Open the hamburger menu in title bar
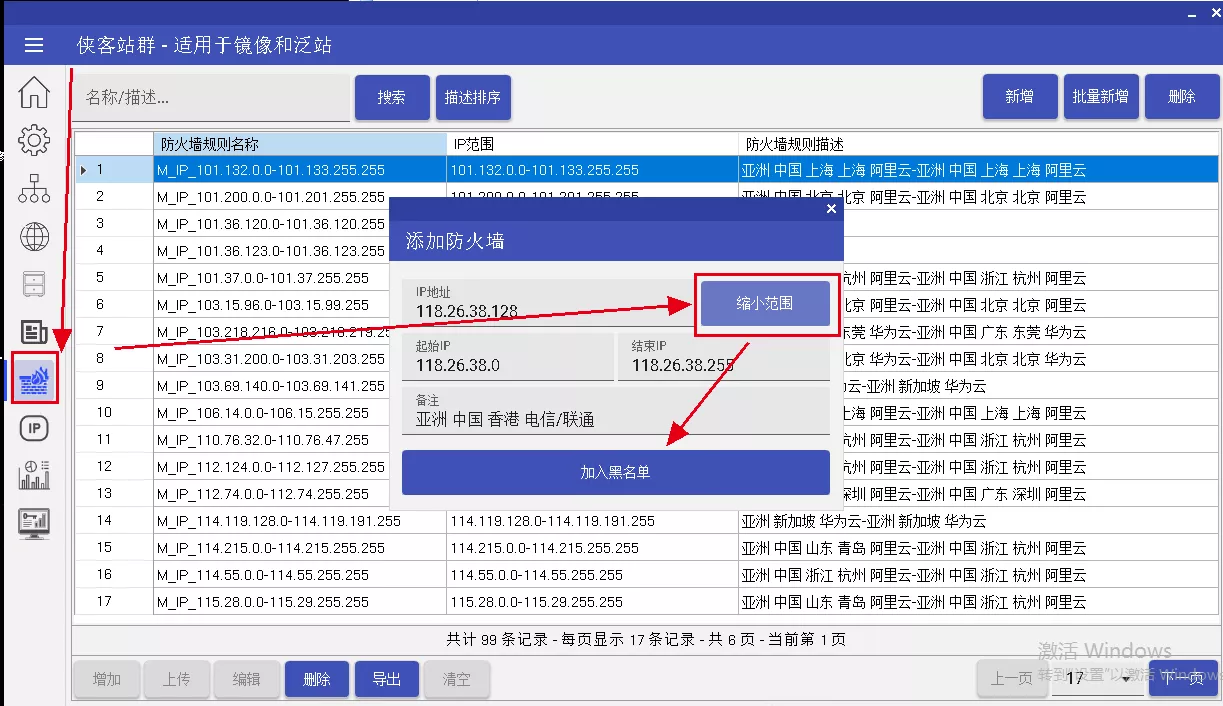Screen dimensions: 1223x706 (34, 45)
